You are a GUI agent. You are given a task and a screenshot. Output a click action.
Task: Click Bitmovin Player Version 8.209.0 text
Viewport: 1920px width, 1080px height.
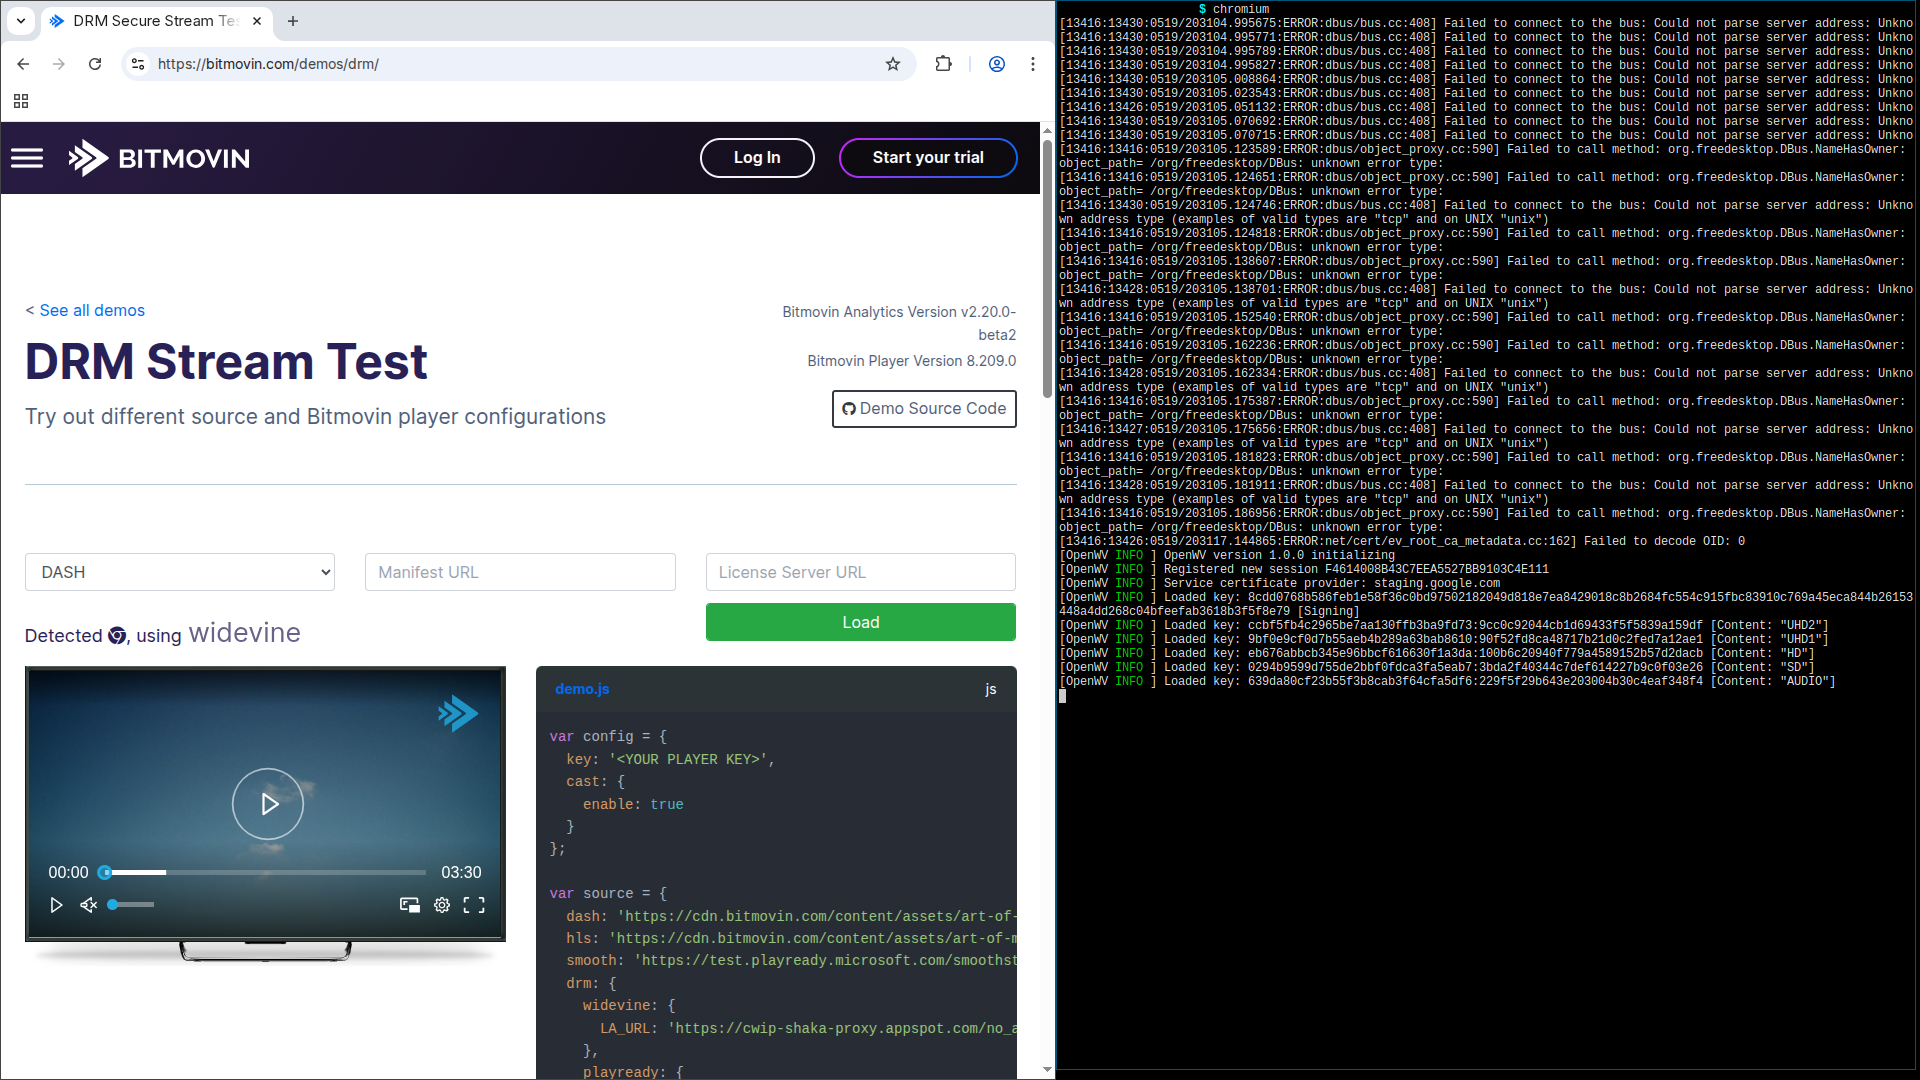coord(912,361)
